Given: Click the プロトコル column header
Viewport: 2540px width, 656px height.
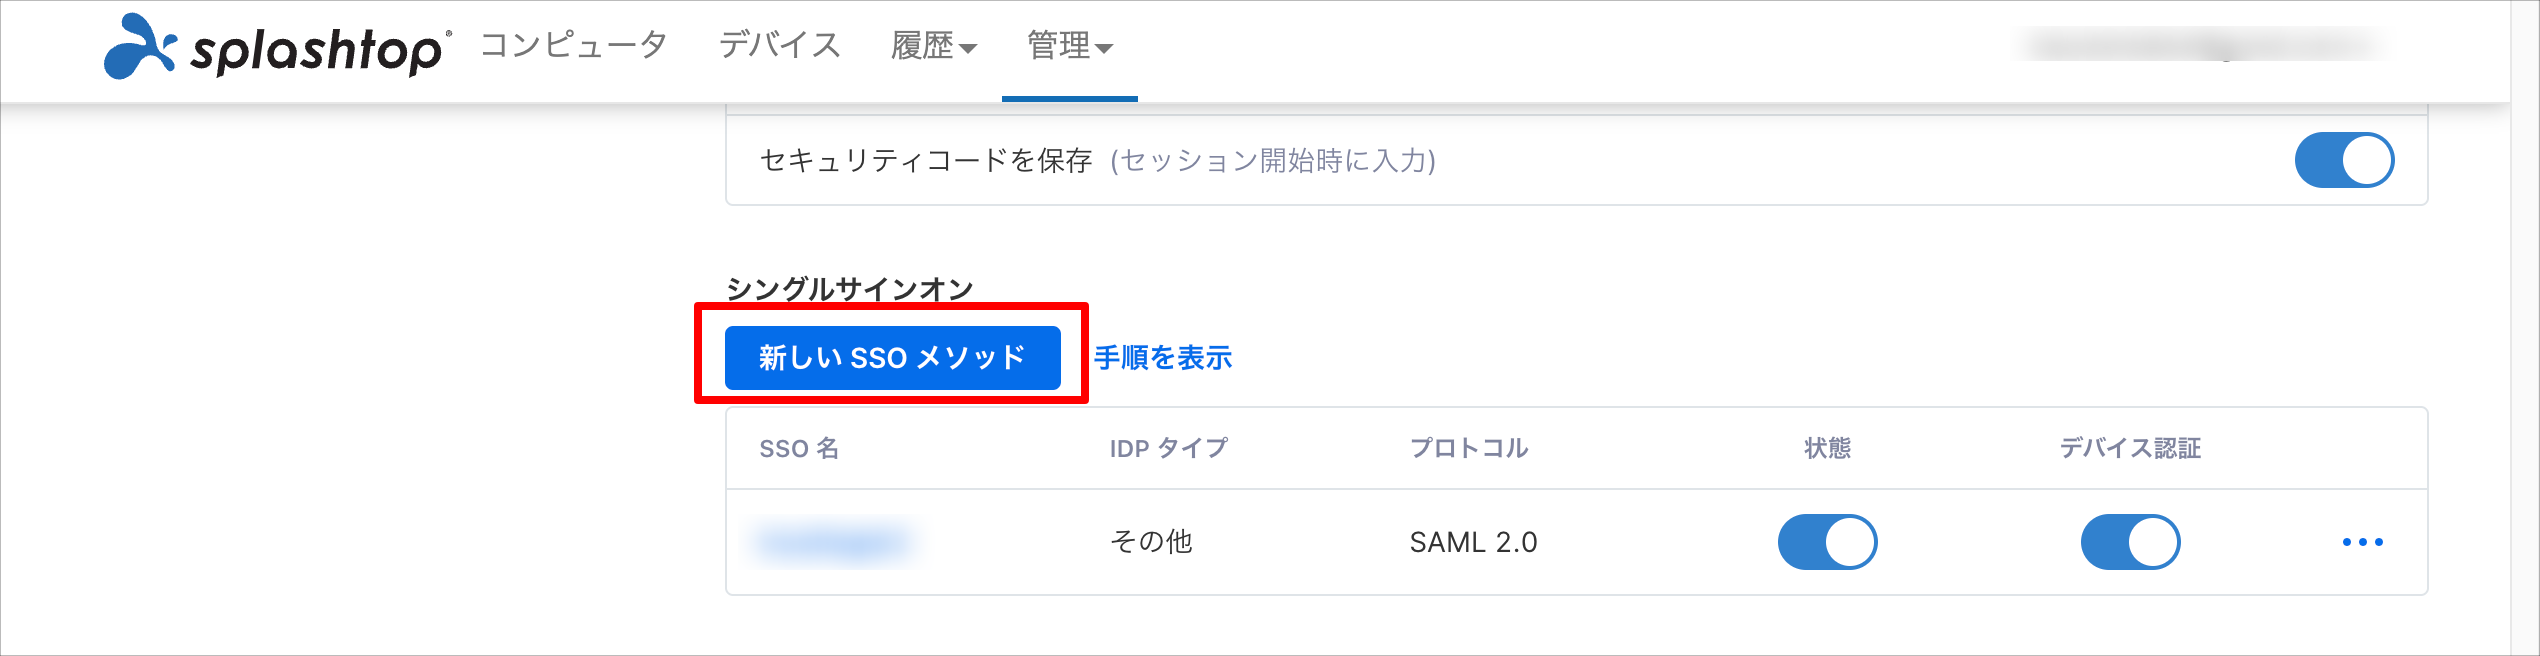Looking at the screenshot, I should [1469, 448].
